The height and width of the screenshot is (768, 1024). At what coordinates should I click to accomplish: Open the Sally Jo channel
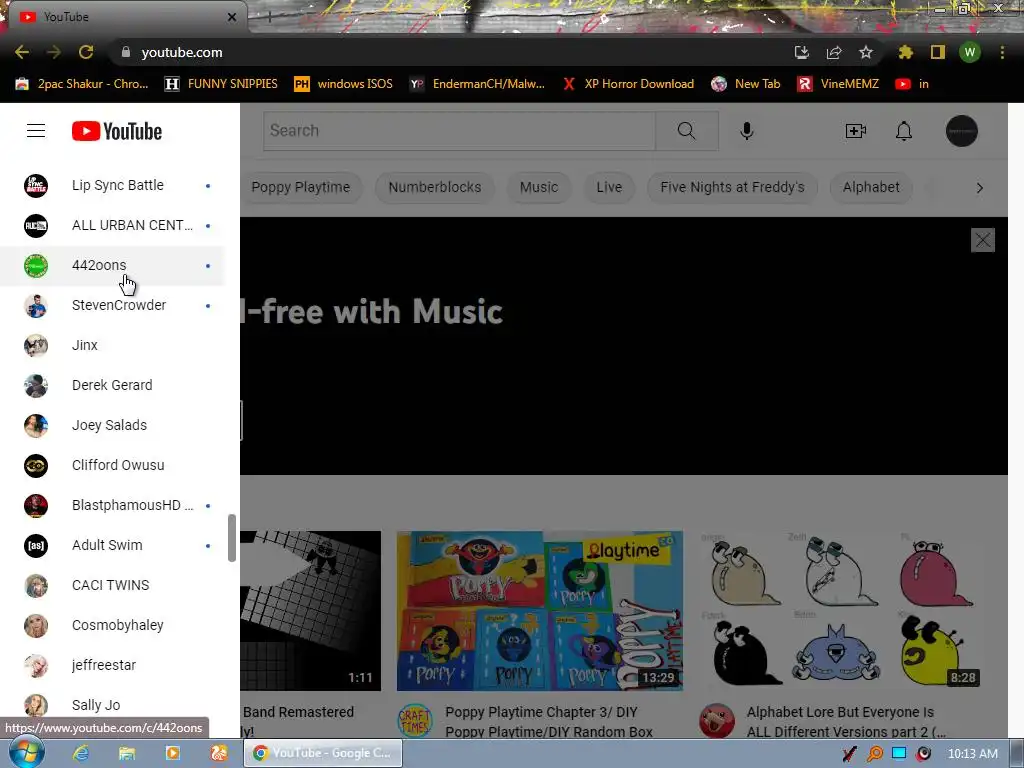click(x=112, y=705)
